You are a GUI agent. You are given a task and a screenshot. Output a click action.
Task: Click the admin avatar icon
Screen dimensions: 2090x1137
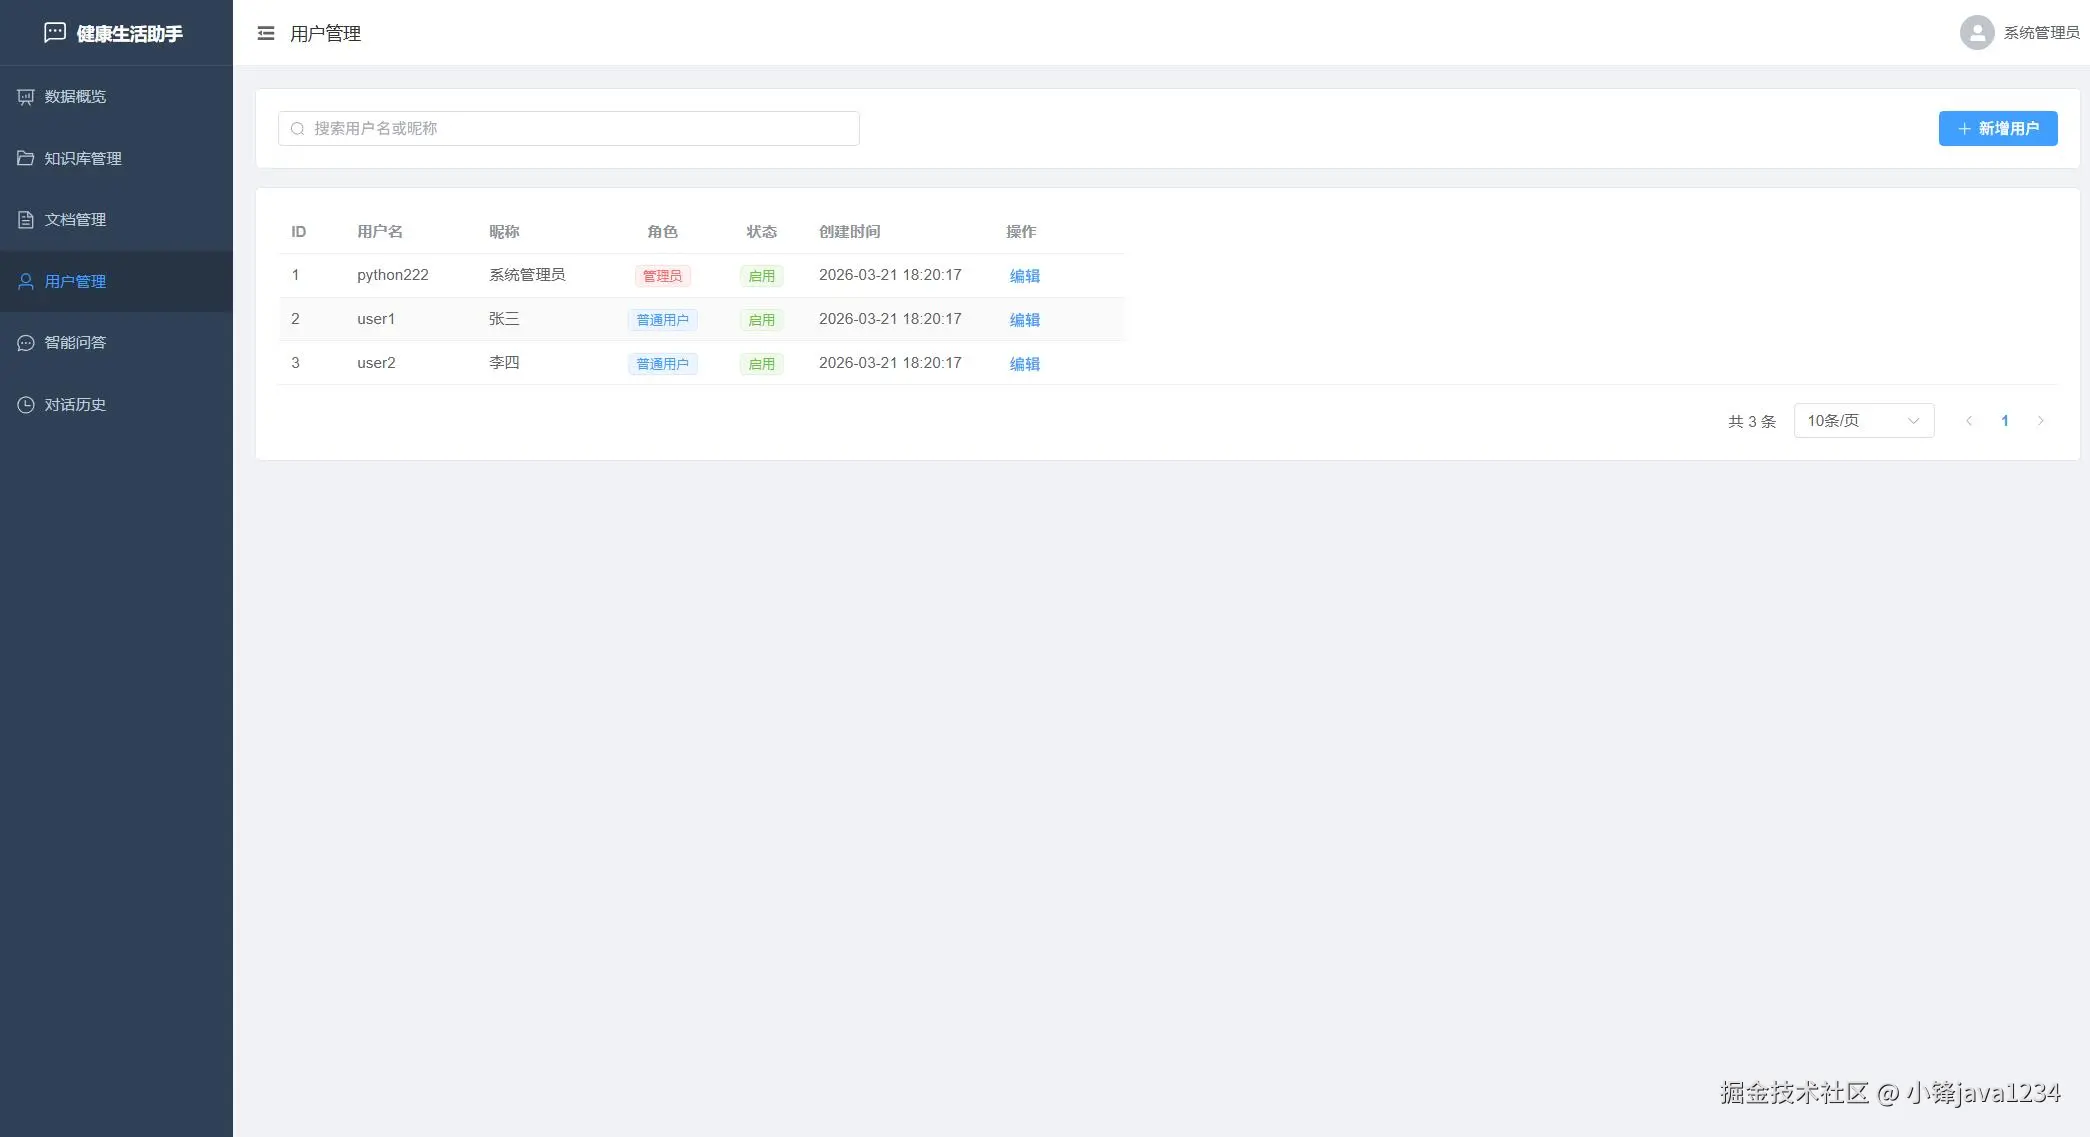point(1976,33)
